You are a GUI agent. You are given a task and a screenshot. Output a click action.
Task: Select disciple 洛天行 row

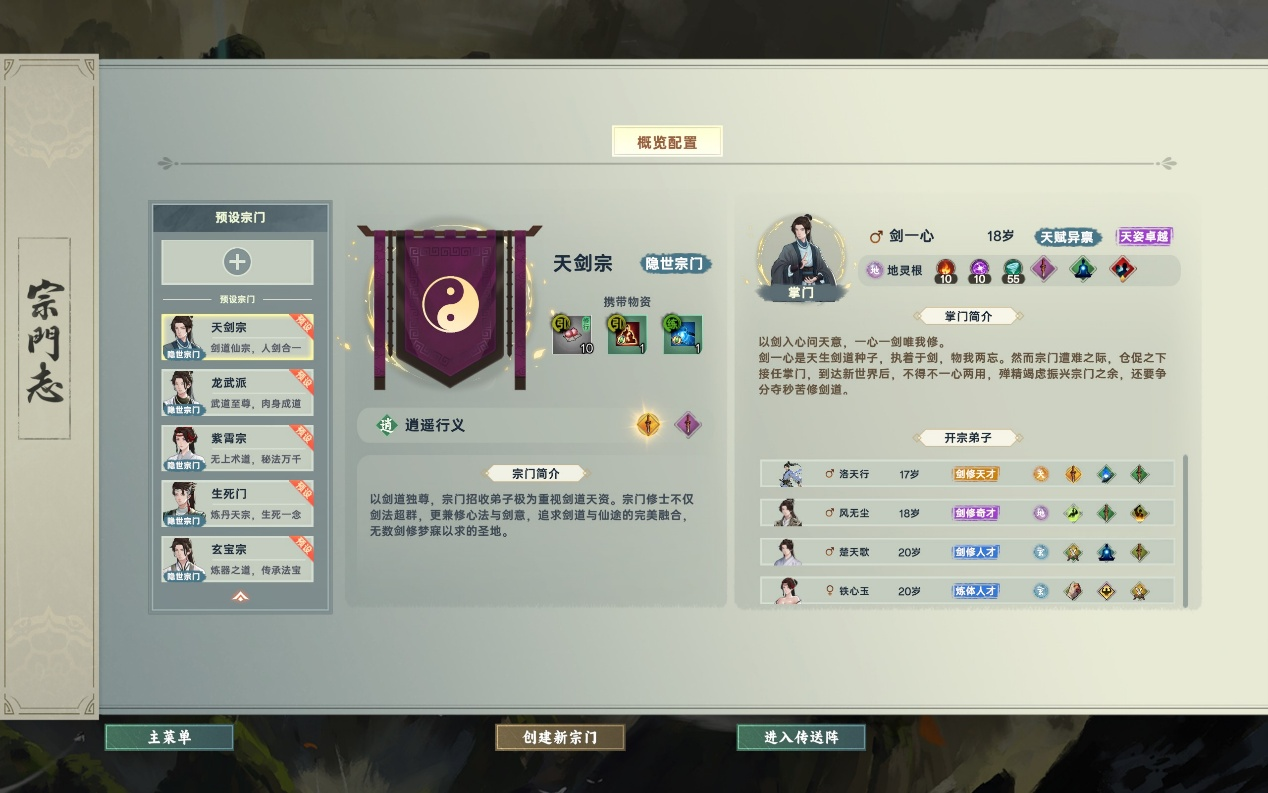click(967, 474)
